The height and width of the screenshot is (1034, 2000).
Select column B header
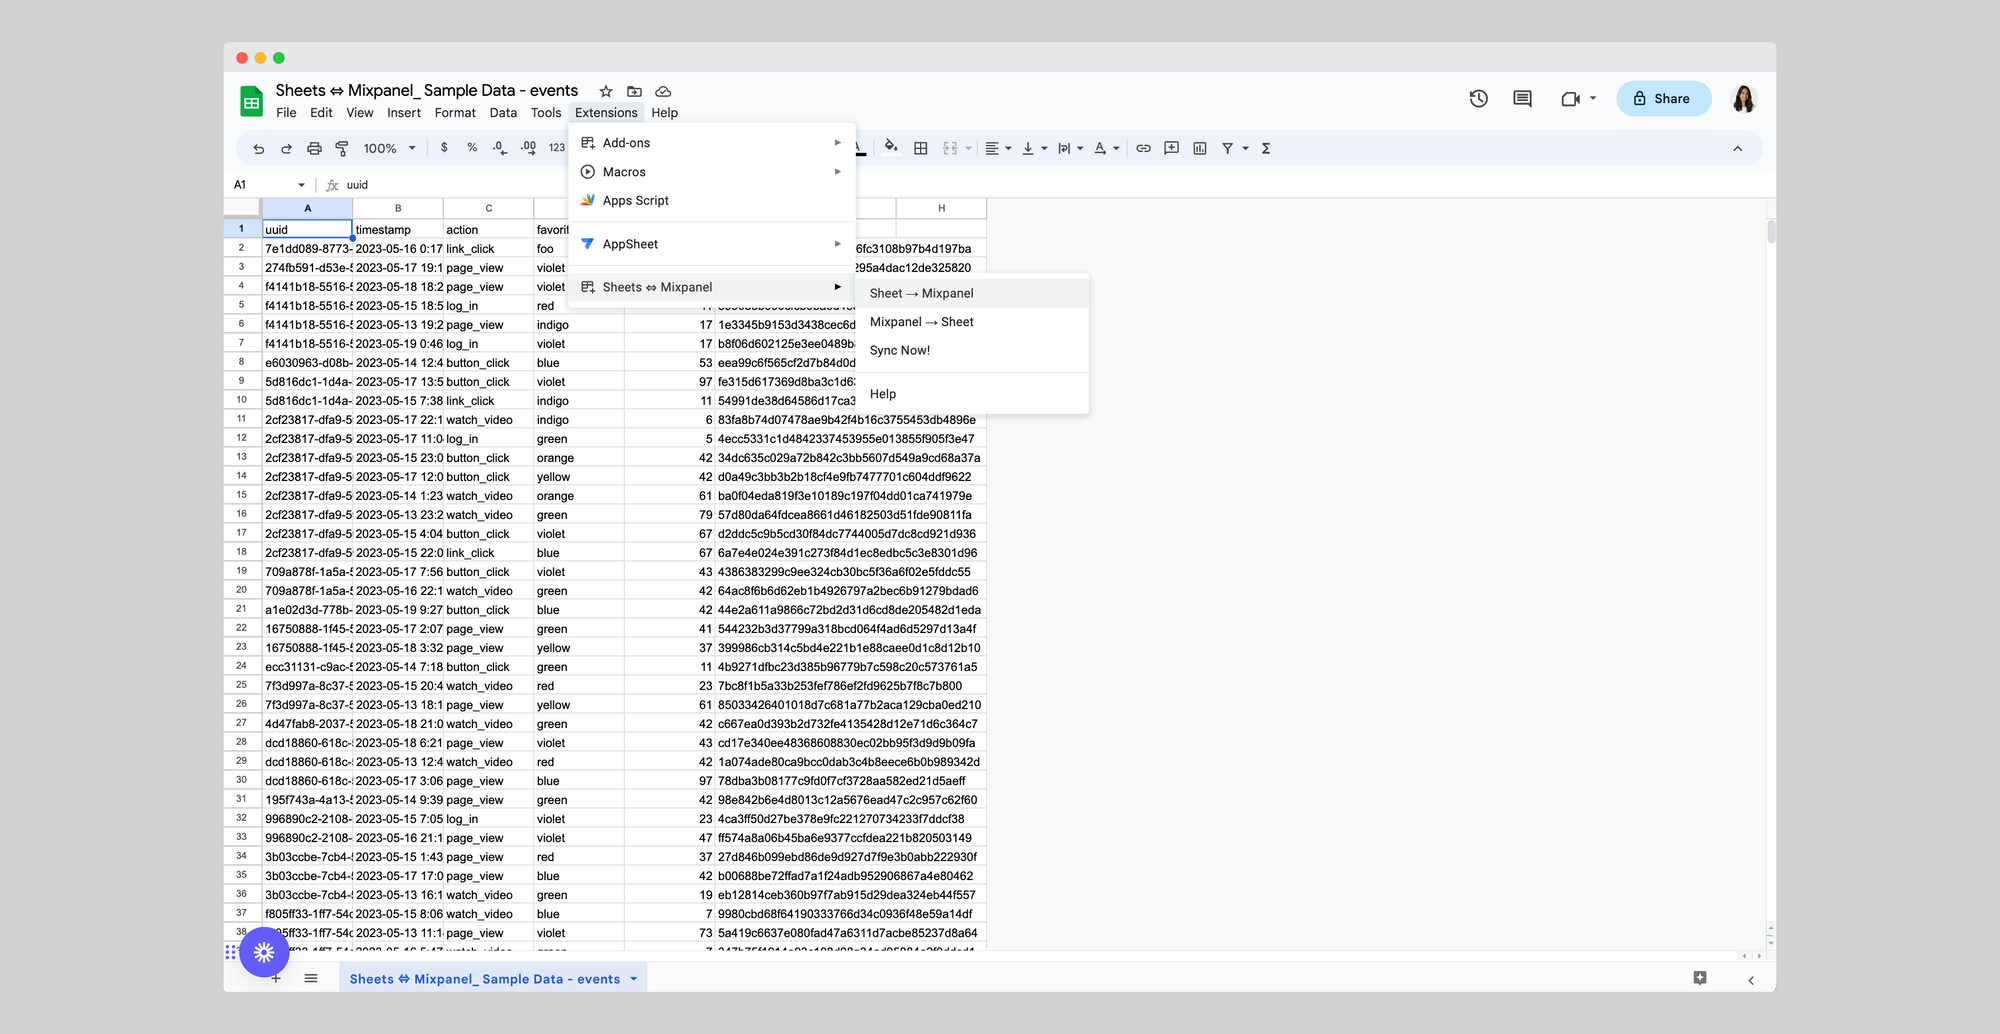click(x=398, y=208)
